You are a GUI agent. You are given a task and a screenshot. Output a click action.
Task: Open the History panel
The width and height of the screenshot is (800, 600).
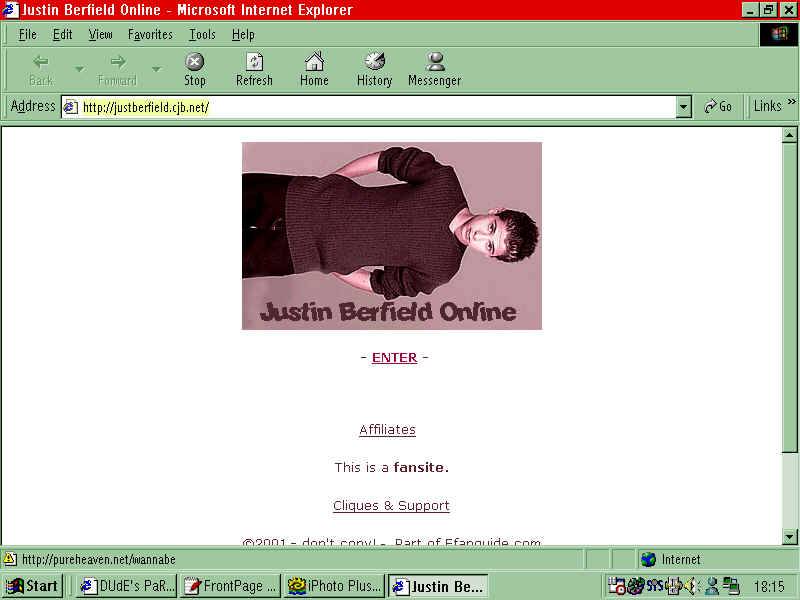click(x=374, y=69)
